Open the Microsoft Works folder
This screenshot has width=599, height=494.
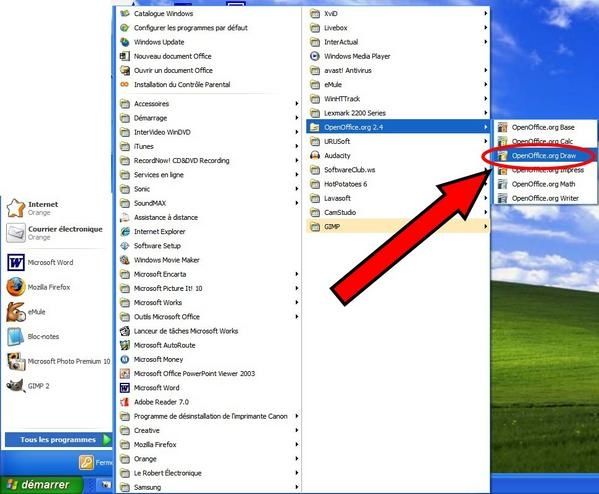[158, 303]
